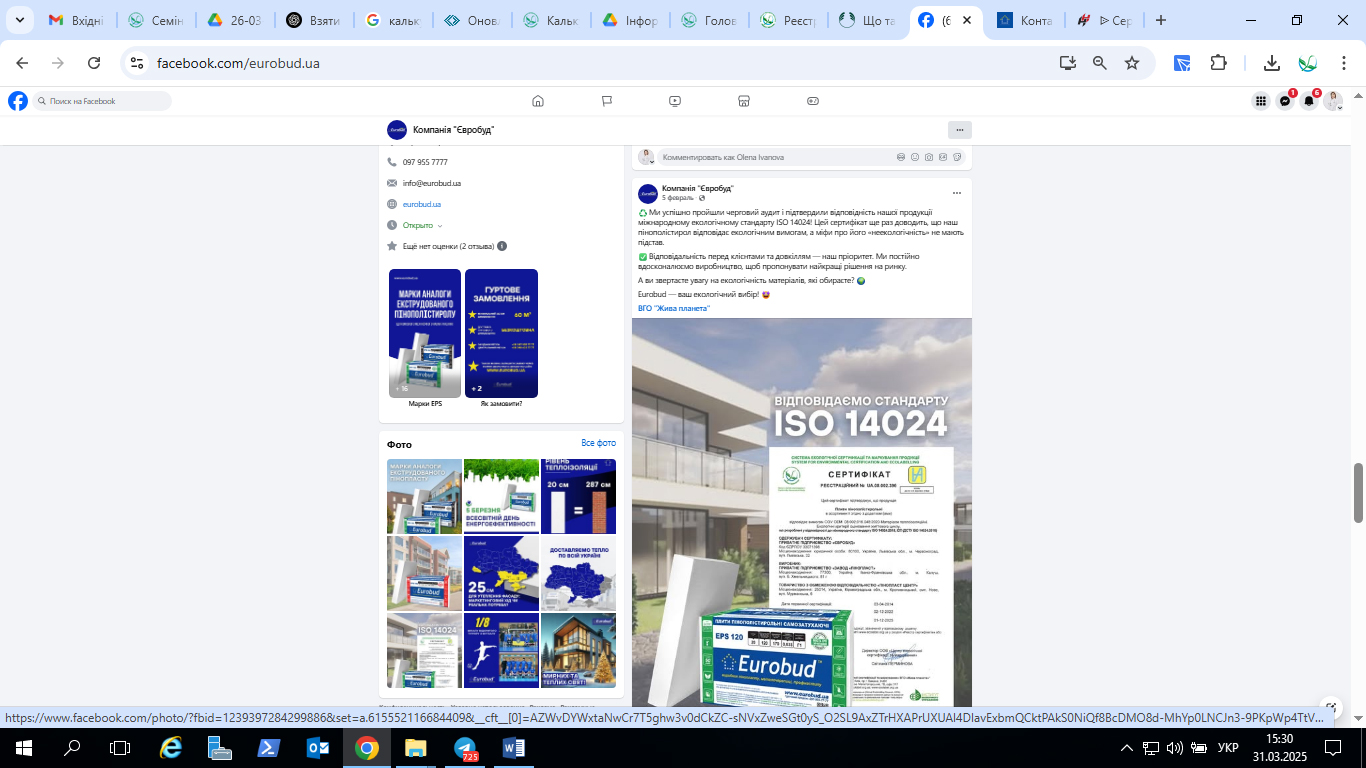
Task: Switch to the Gmail 'Вхідні' tab
Action: (76, 20)
